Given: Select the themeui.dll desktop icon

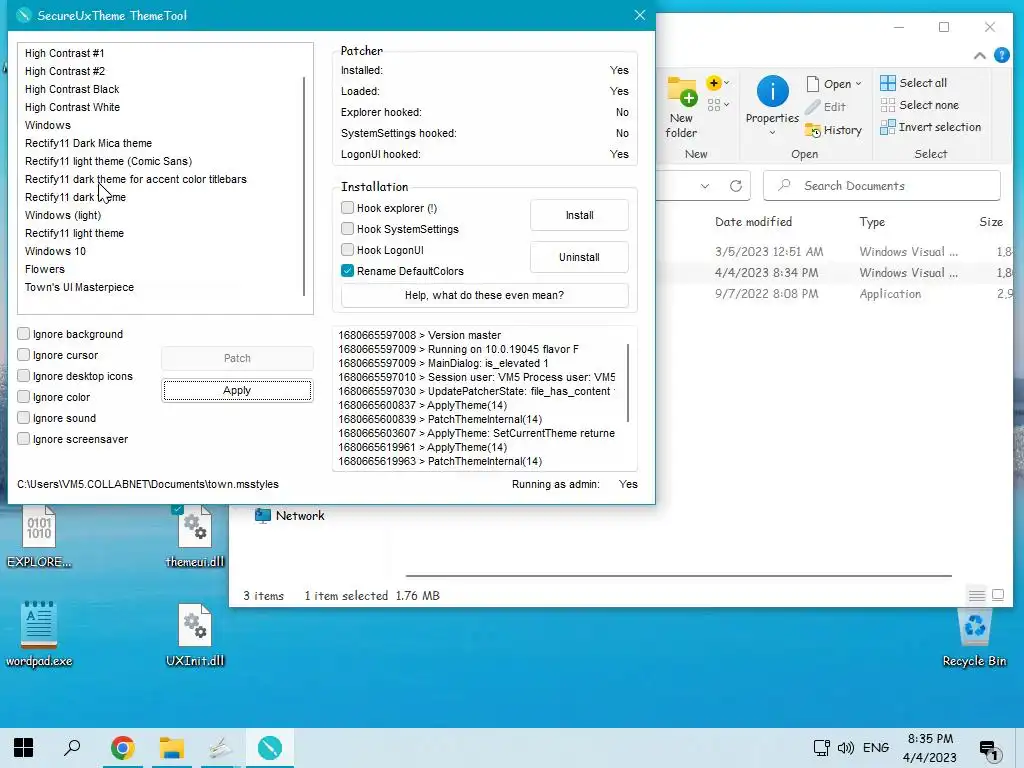Looking at the screenshot, I should coord(195,537).
